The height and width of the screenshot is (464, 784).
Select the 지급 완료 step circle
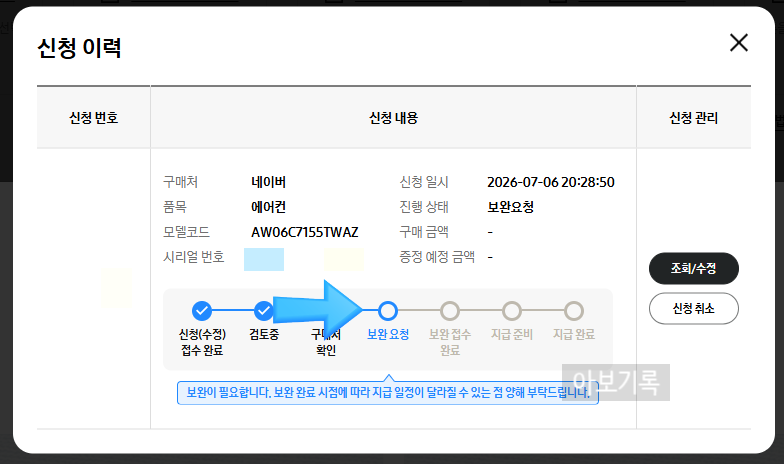pyautogui.click(x=574, y=311)
